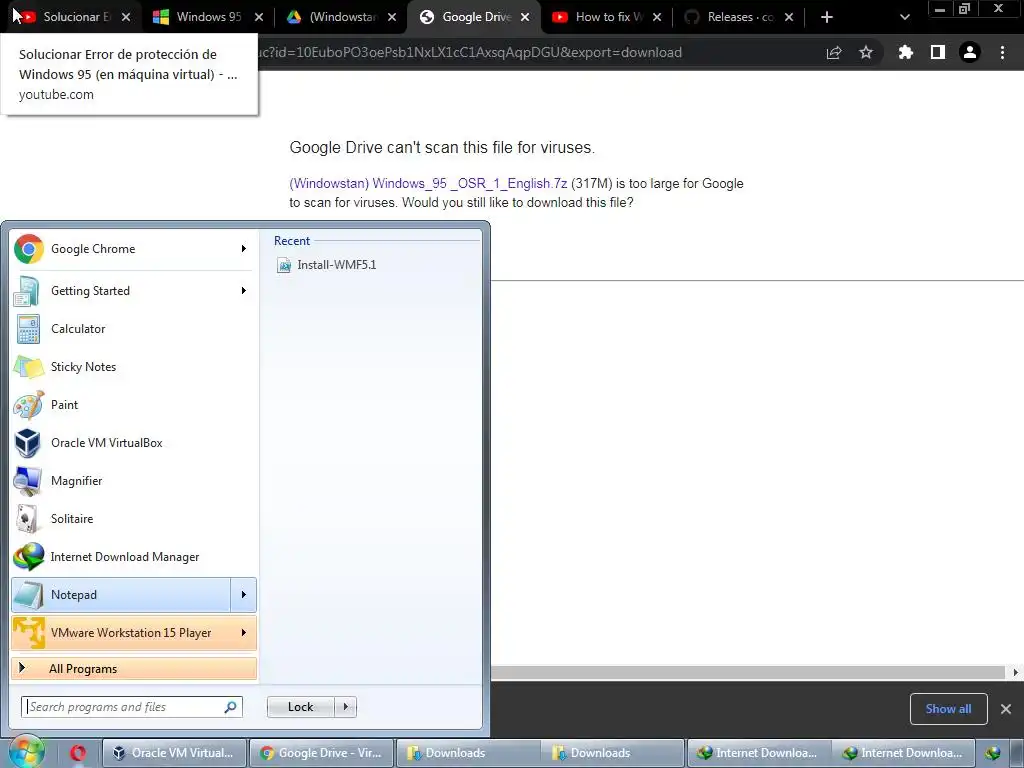Screen dimensions: 1024x768
Task: Open the Solitaire game icon
Action: tap(27, 519)
